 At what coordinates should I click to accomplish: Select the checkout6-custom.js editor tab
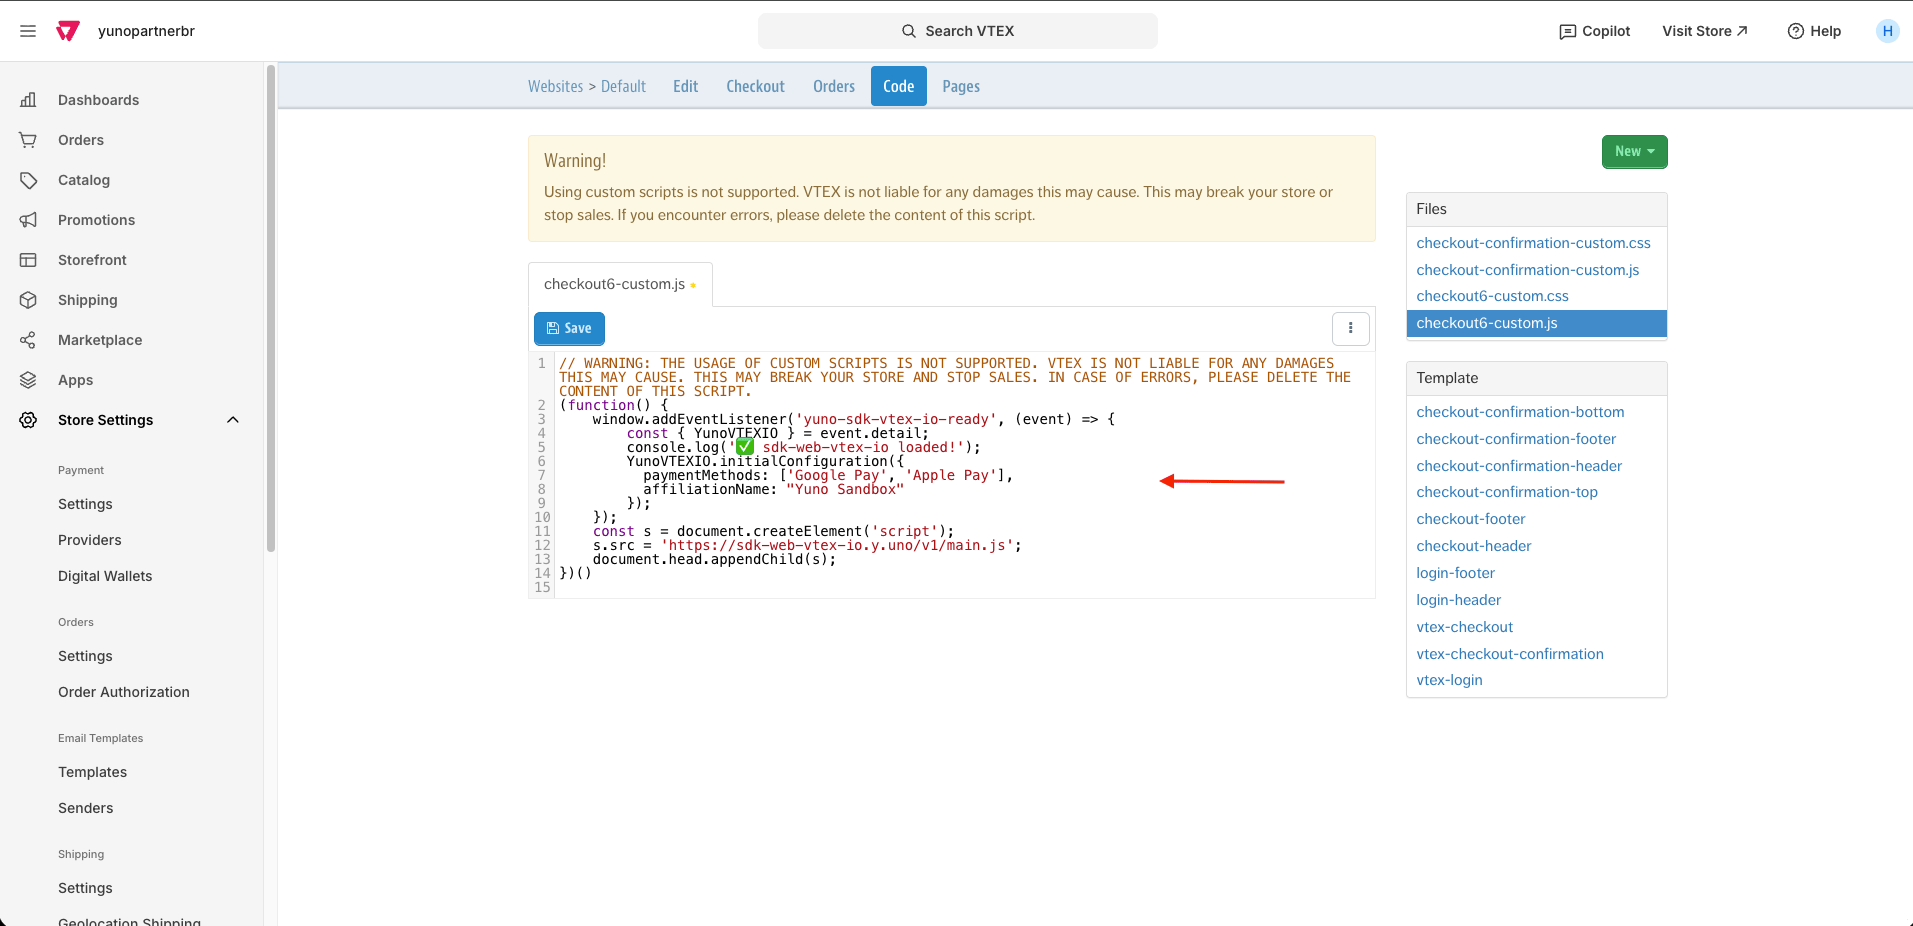pos(620,284)
